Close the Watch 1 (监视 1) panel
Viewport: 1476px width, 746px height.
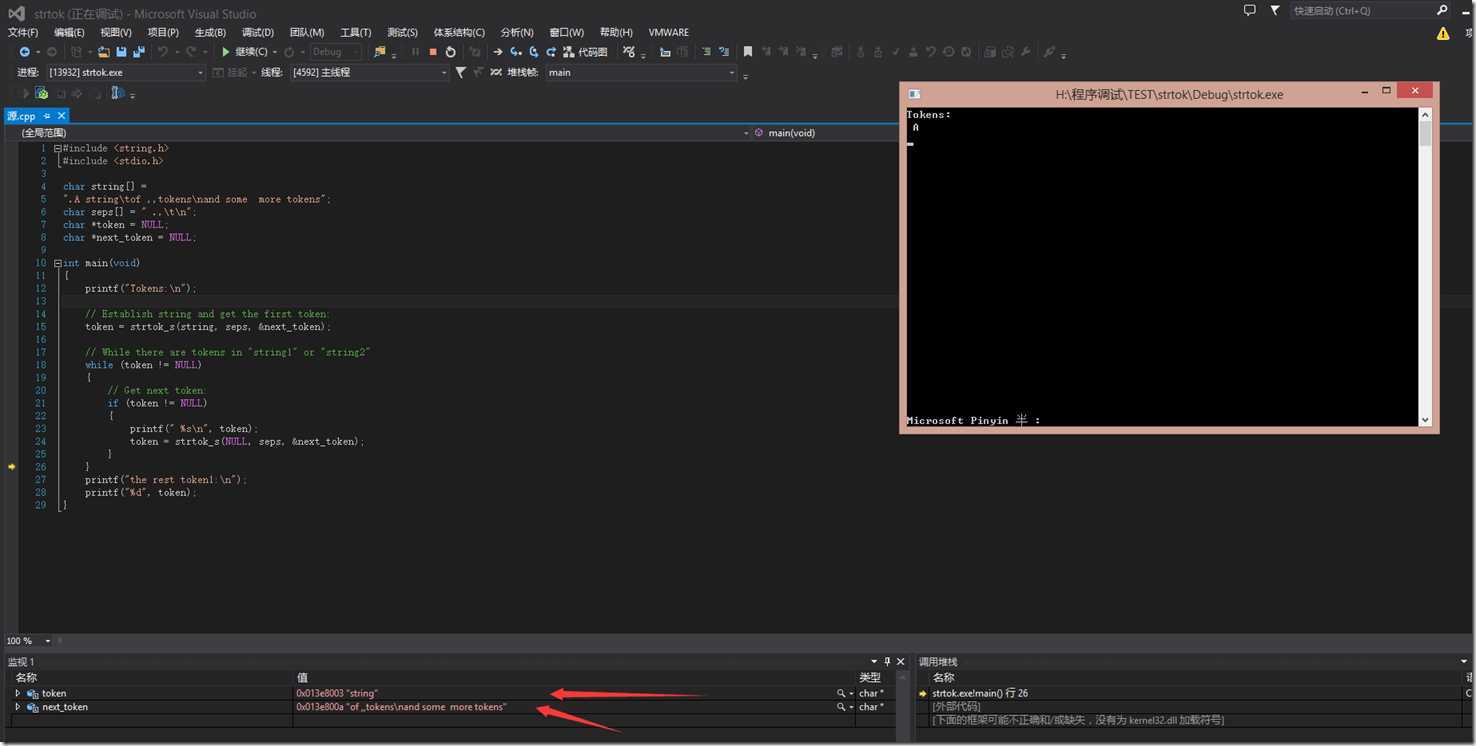pyautogui.click(x=901, y=662)
